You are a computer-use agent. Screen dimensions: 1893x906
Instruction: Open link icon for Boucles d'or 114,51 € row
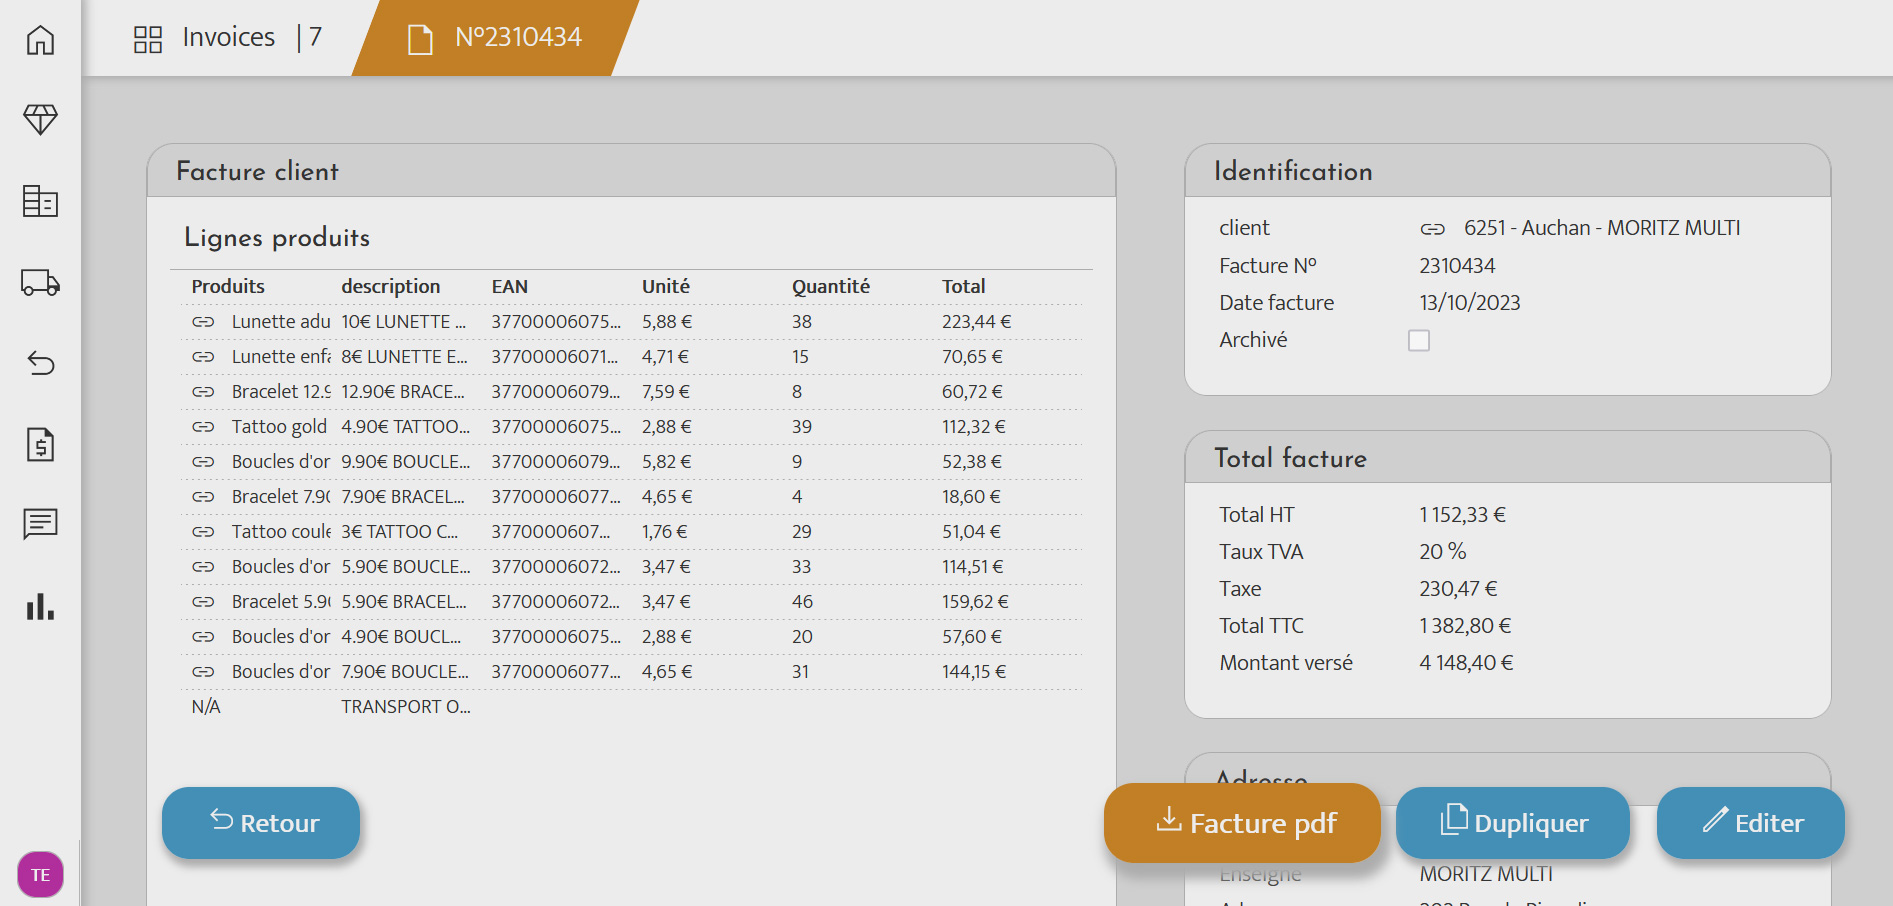point(203,567)
